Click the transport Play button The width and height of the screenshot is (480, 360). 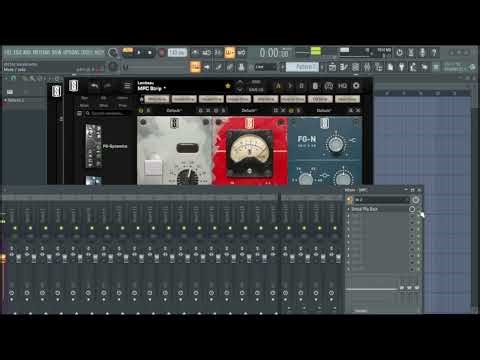pyautogui.click(x=139, y=53)
